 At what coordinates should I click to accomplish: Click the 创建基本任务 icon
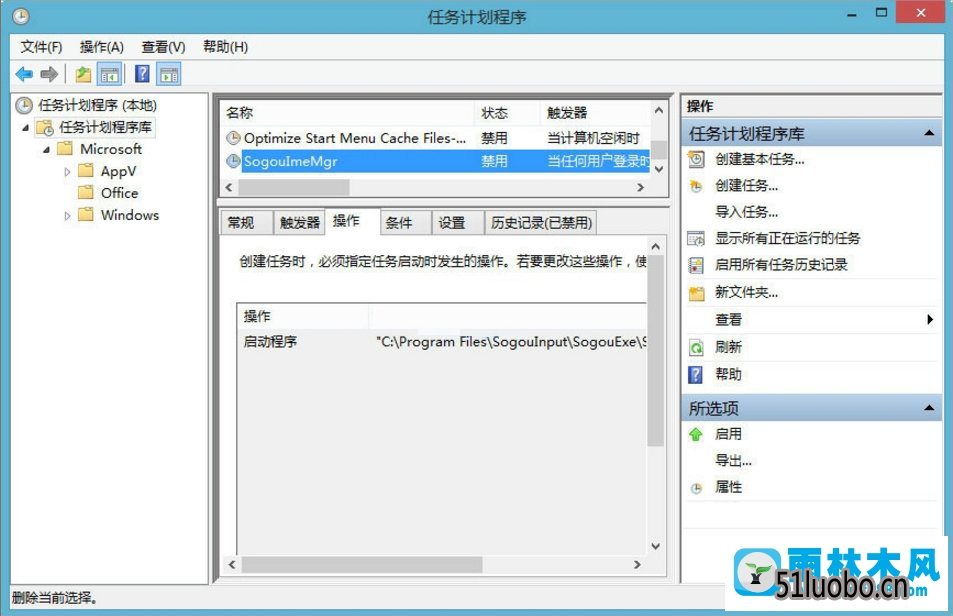click(697, 159)
